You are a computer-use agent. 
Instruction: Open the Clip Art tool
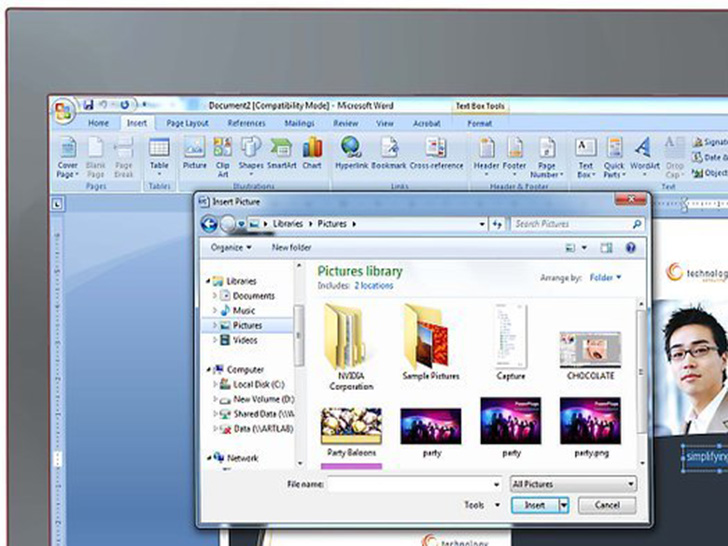pos(222,151)
